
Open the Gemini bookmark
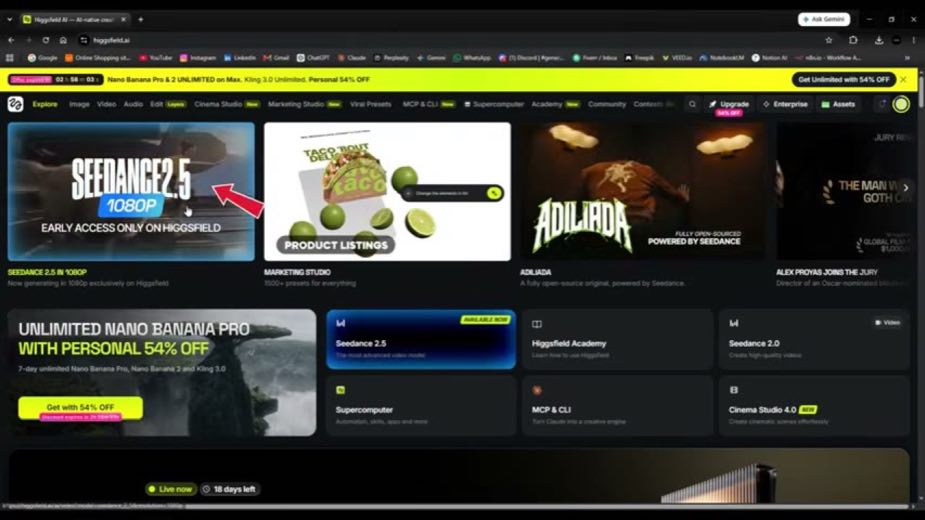(x=431, y=58)
